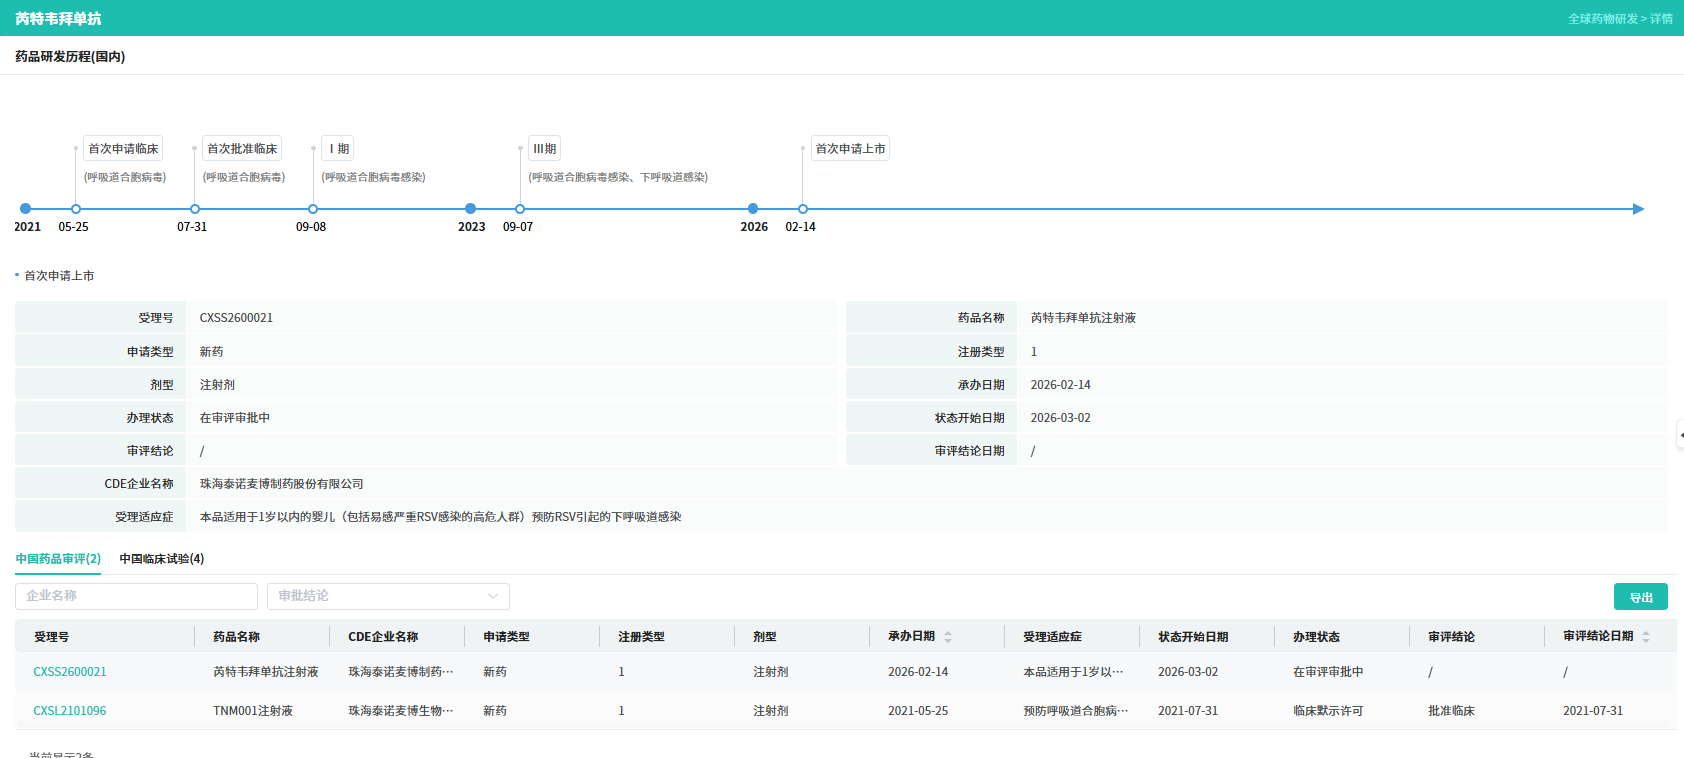Click the 芮特韦拜单抗 page title
This screenshot has height=758, width=1684.
[x=58, y=19]
